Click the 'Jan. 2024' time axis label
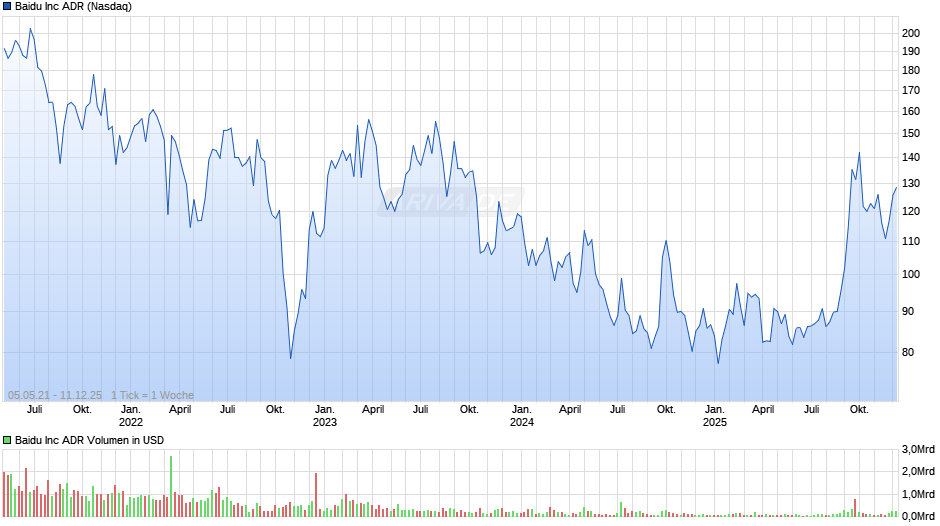 522,416
